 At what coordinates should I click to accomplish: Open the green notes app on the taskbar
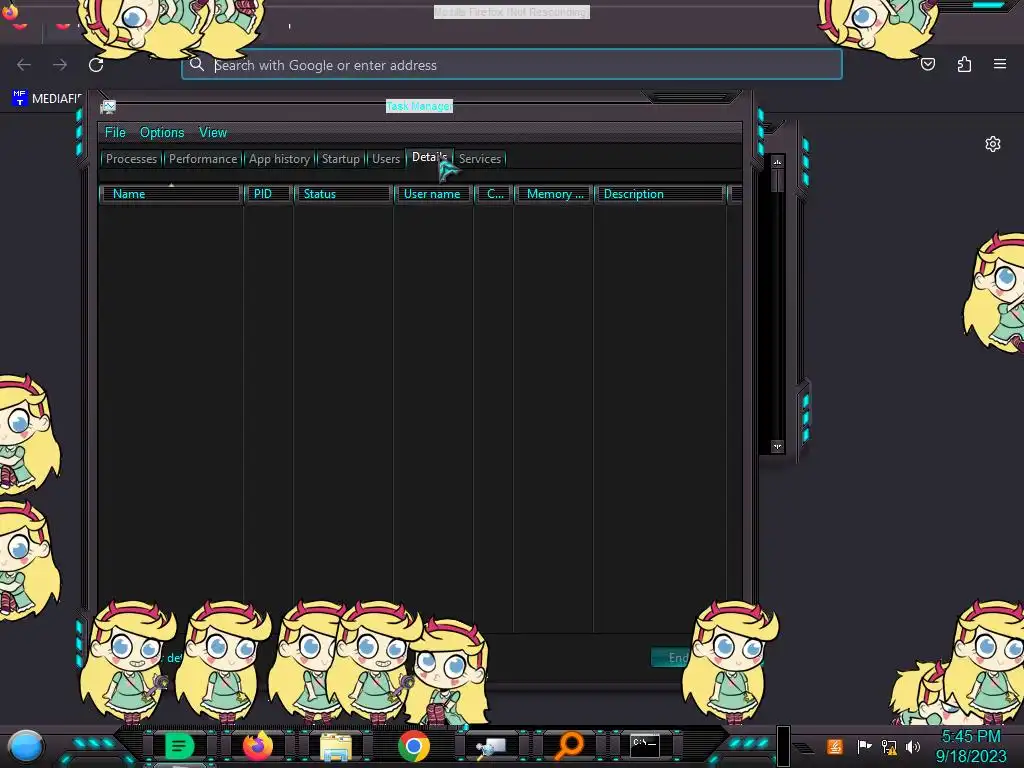179,746
